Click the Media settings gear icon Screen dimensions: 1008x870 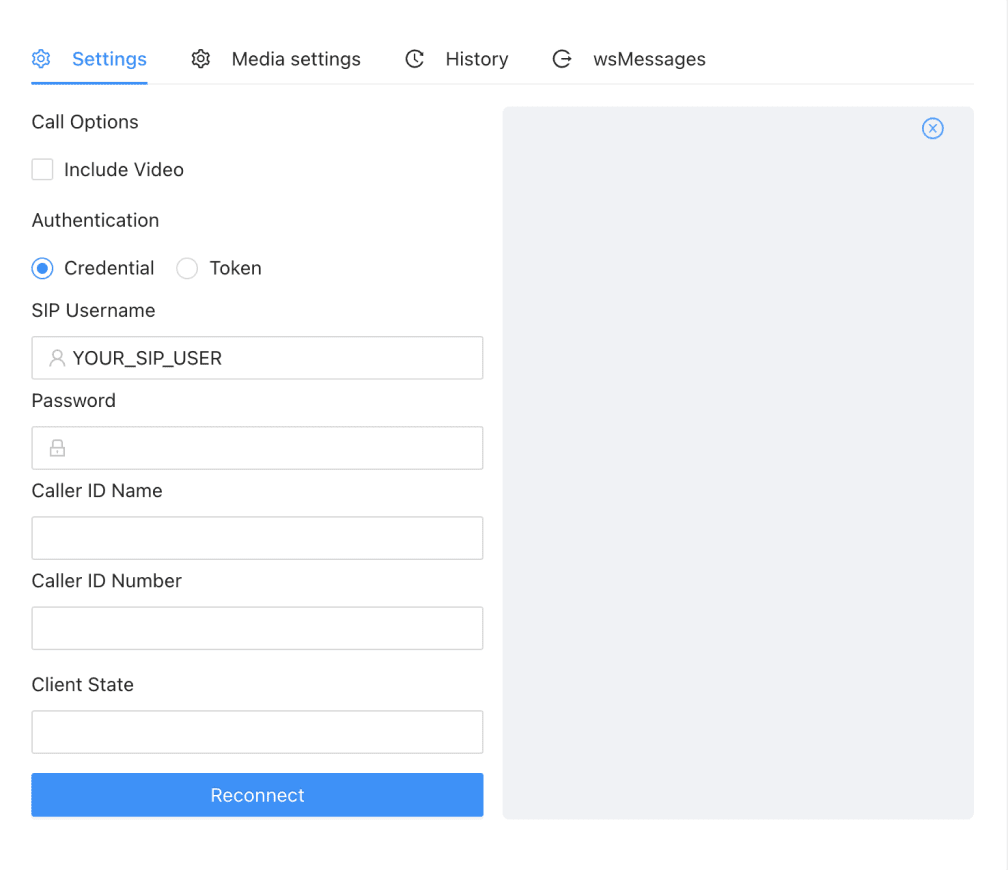[200, 59]
